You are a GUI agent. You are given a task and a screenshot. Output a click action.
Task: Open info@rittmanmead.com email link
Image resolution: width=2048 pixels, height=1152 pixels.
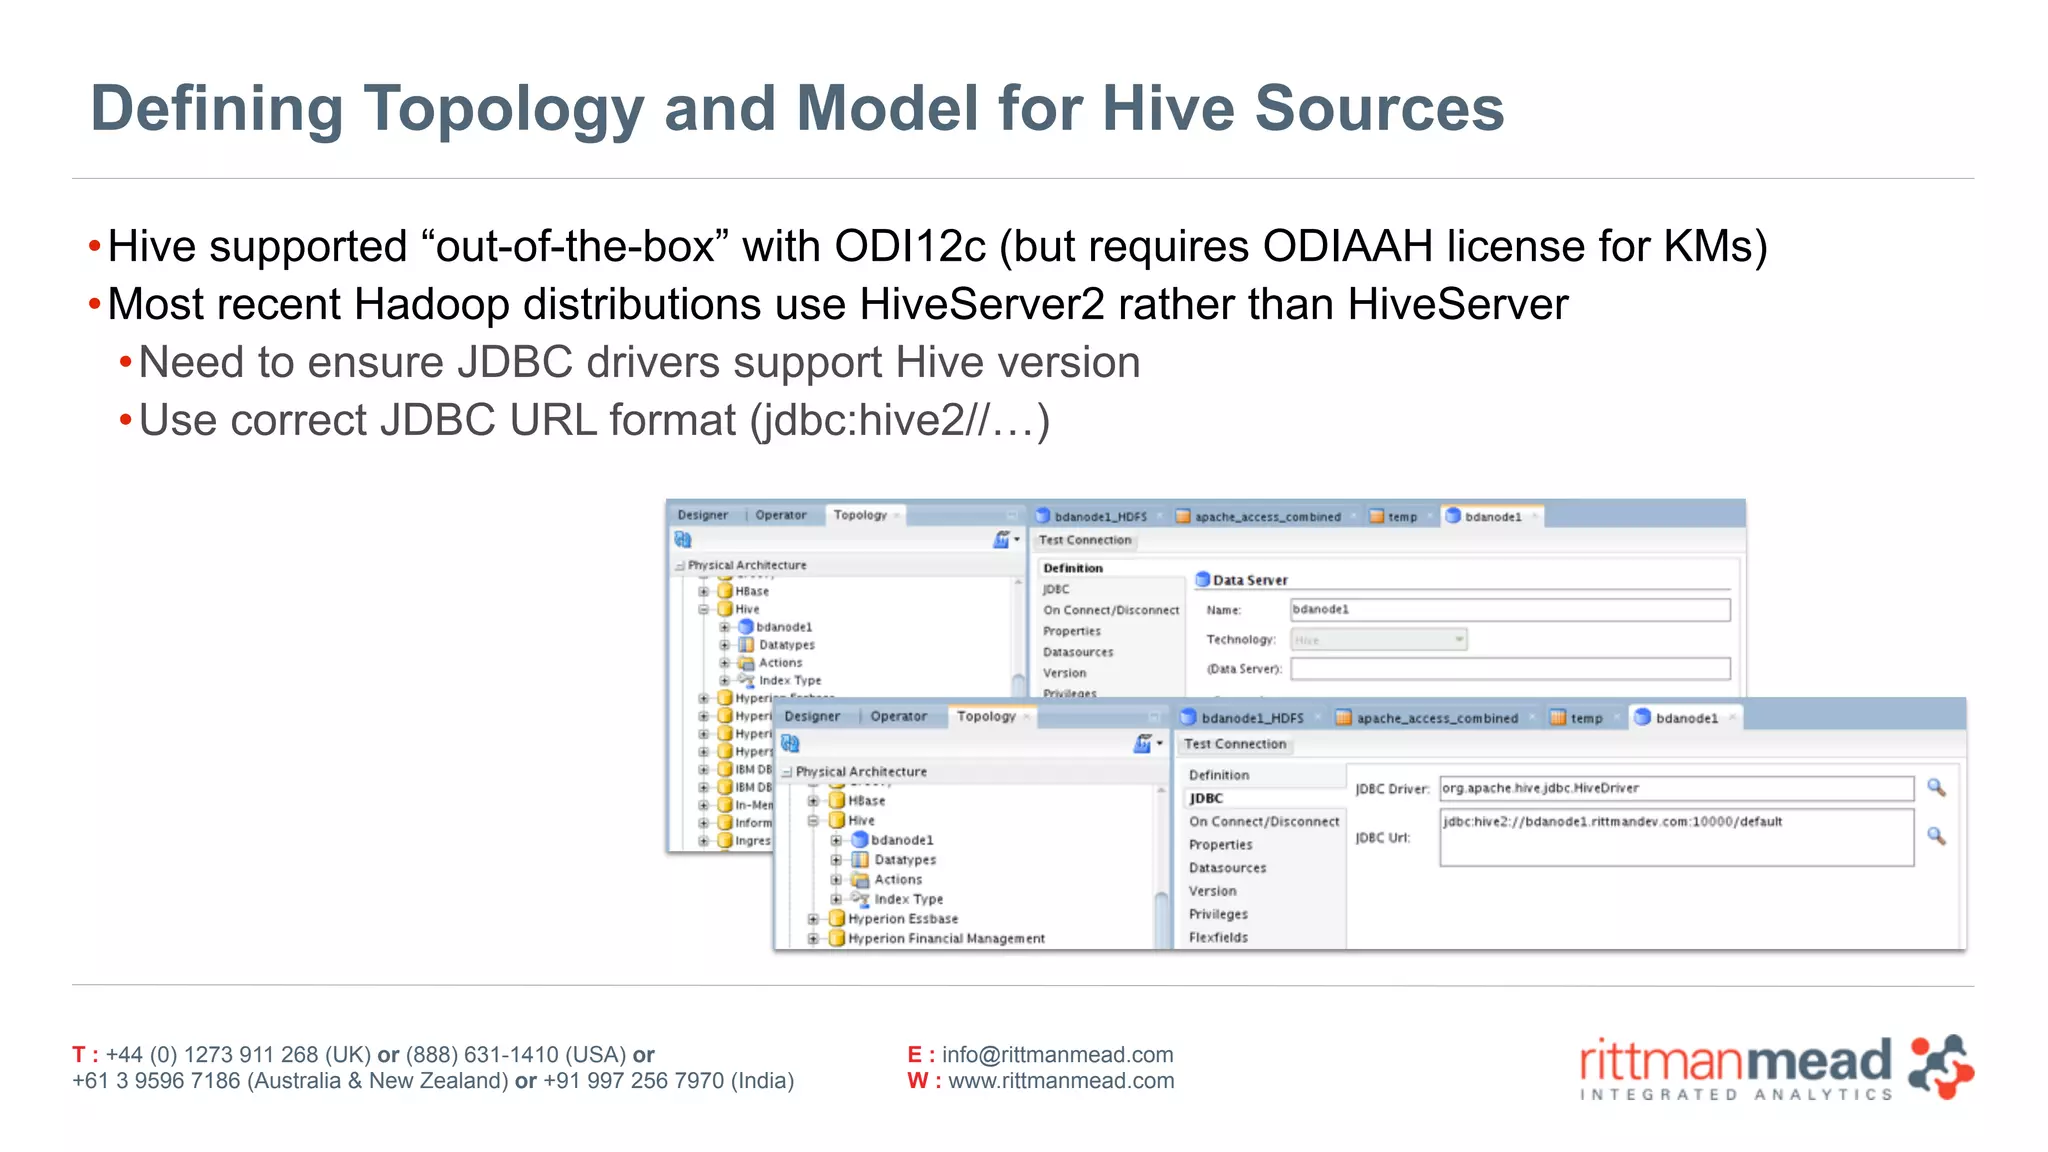point(1057,1055)
